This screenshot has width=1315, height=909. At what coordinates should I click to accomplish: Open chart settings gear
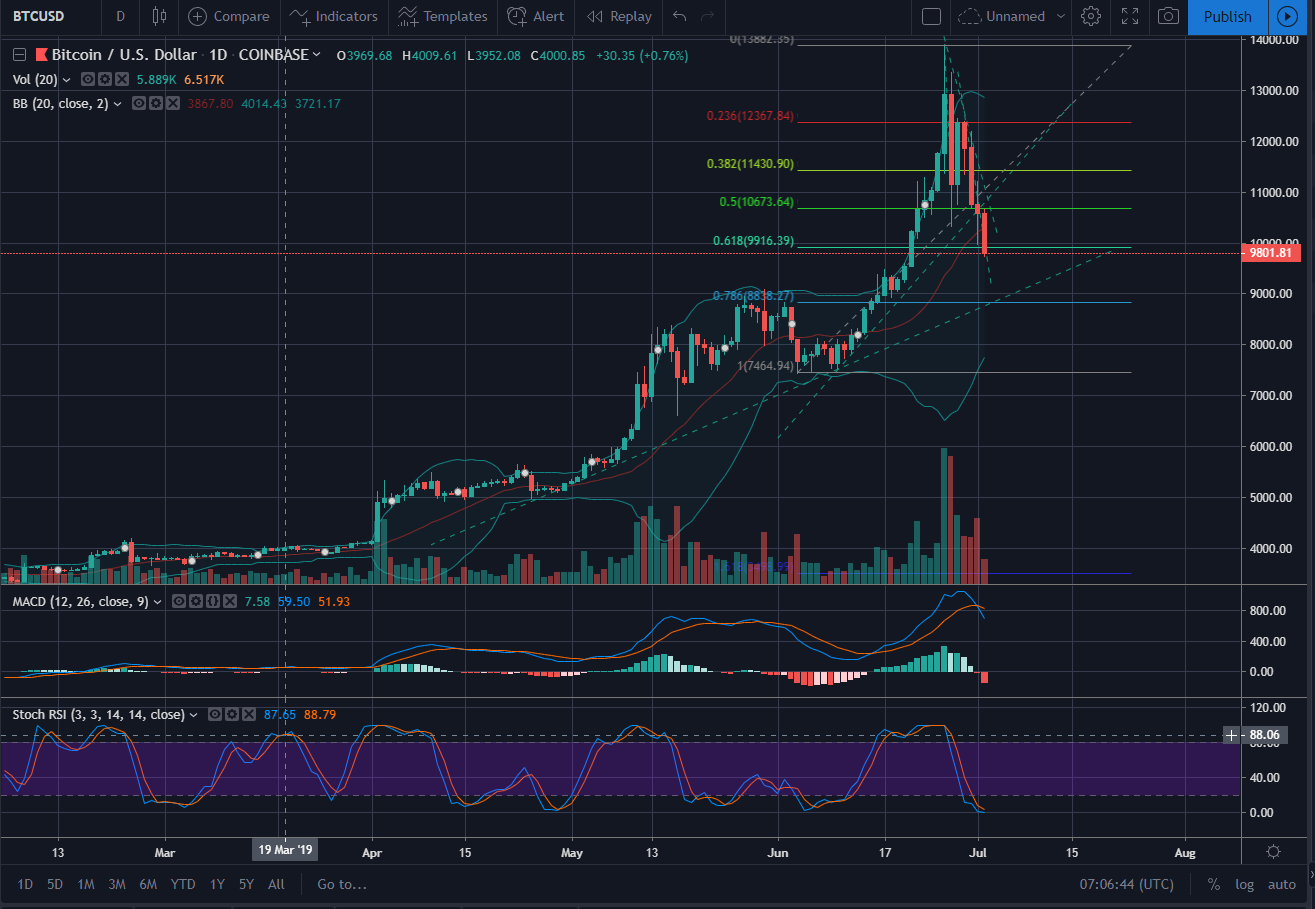1091,16
